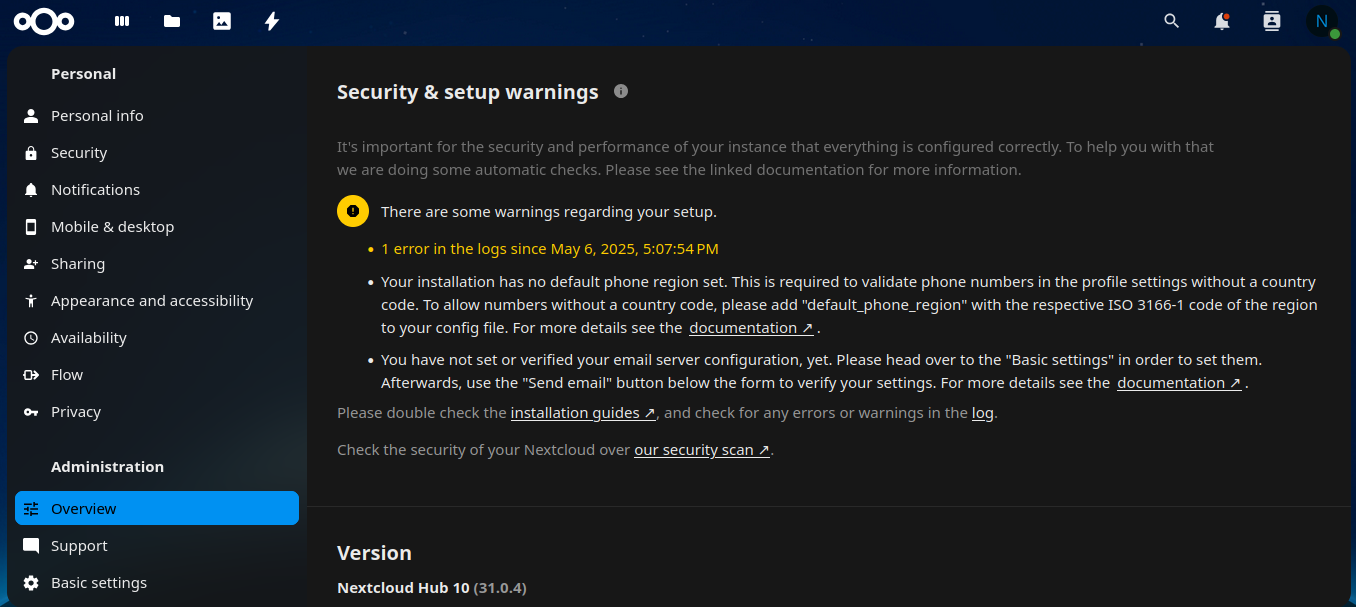Select Mobile & desktop in sidebar
Viewport: 1356px width, 607px height.
(112, 227)
